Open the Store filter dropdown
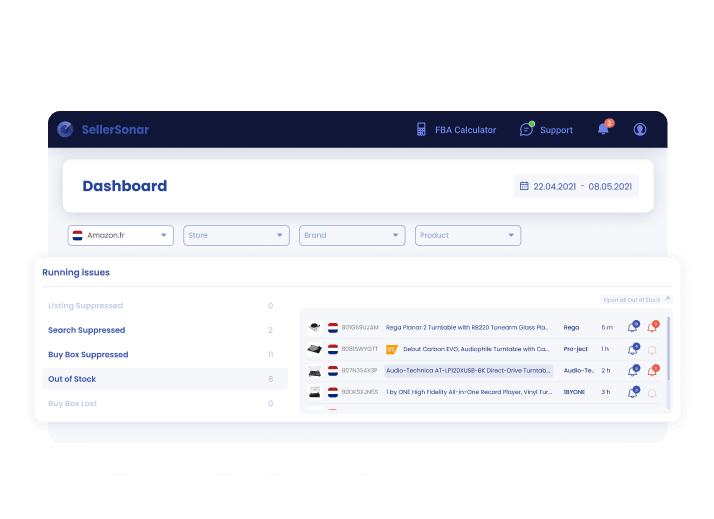 (236, 235)
